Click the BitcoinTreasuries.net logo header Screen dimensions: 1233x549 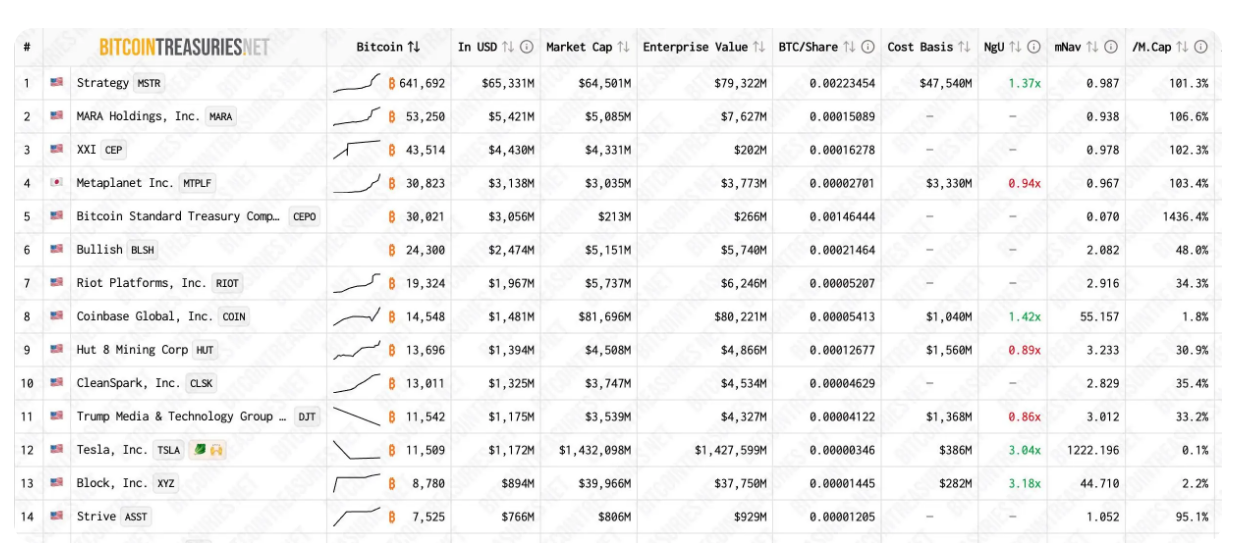[x=185, y=47]
